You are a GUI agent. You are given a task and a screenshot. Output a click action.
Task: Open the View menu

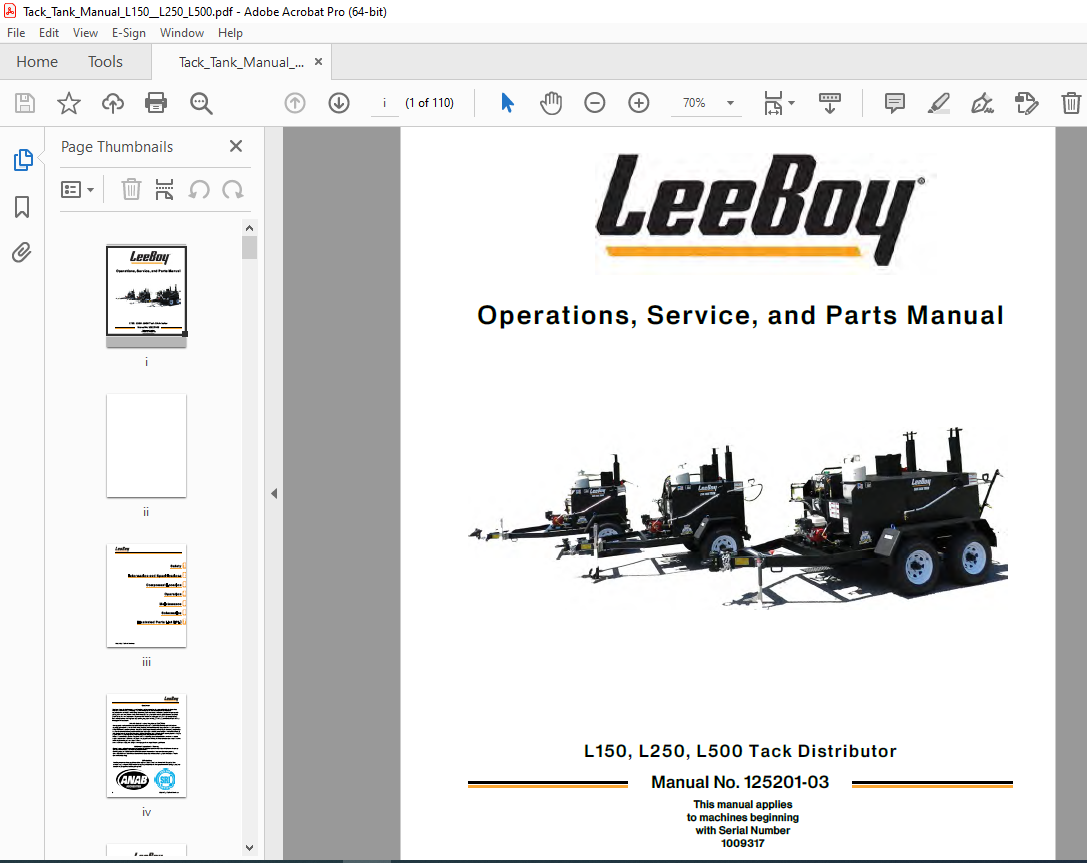[x=85, y=33]
